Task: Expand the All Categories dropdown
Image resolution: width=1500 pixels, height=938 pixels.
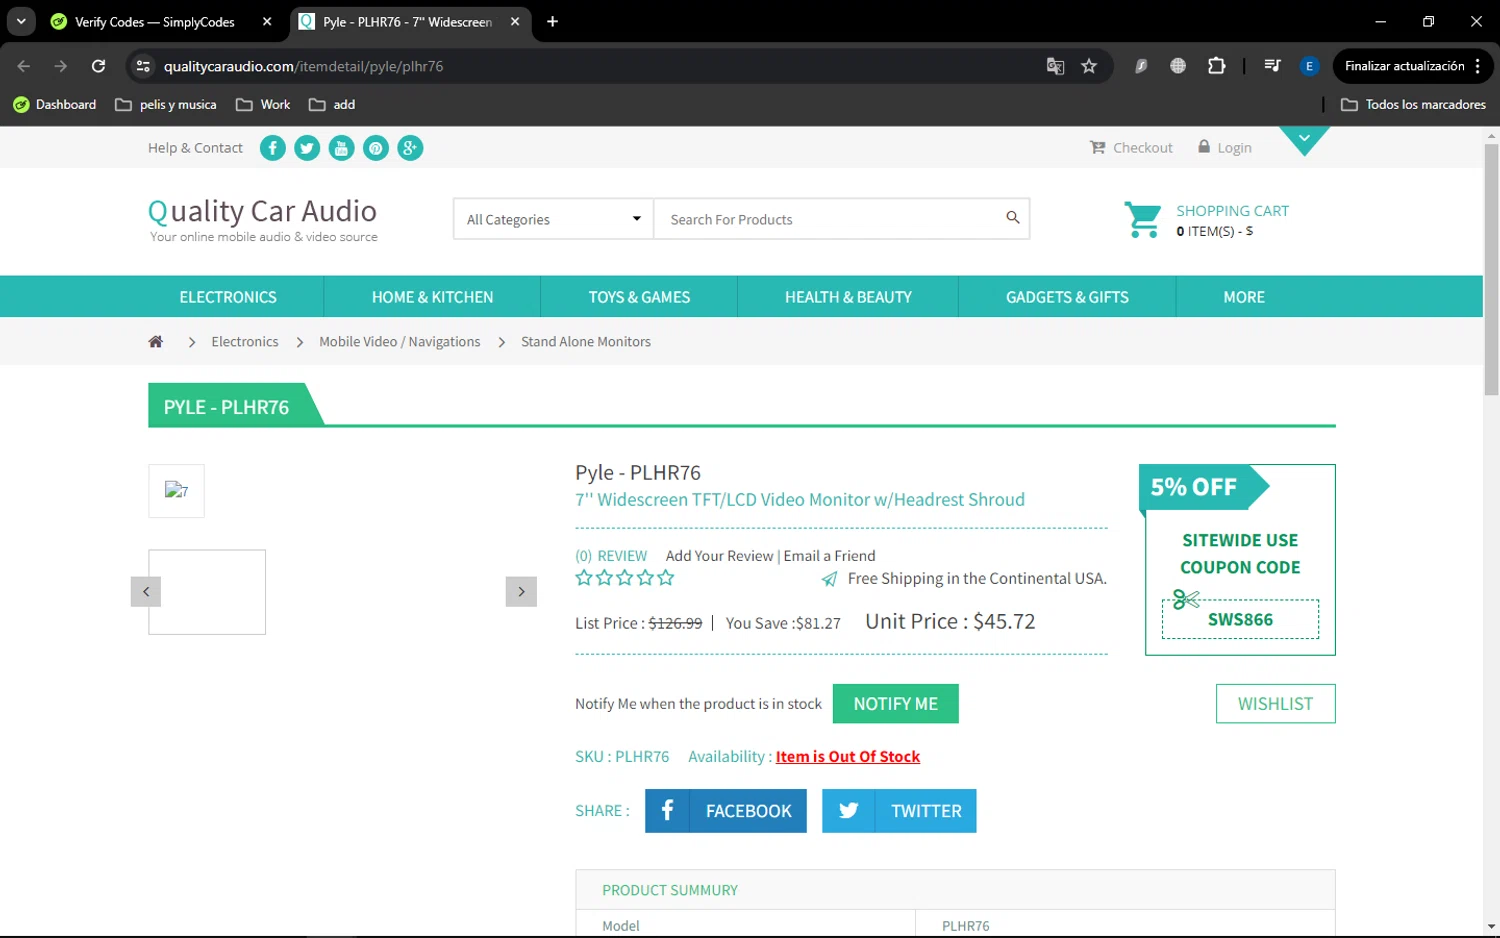Action: 553,219
